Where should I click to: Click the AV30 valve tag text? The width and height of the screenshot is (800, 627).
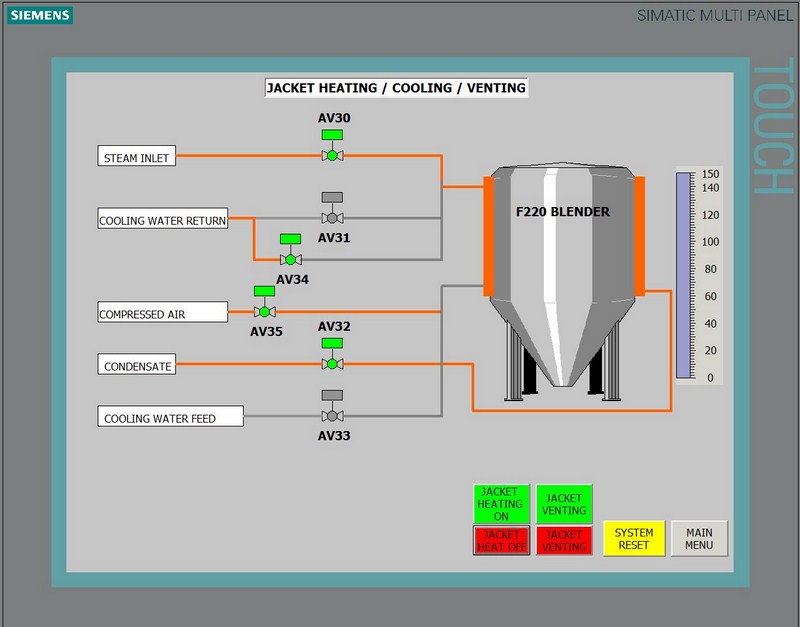coord(334,118)
